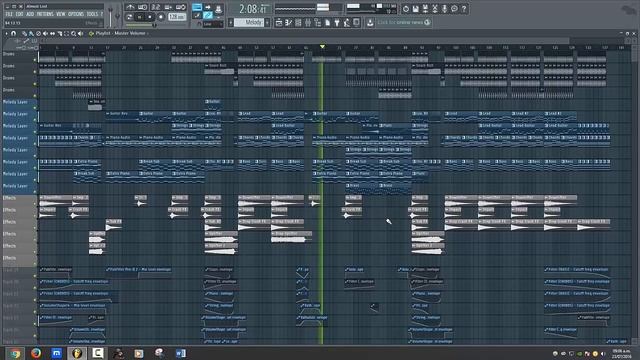Toggle the typing keyboard to piano button

click(x=197, y=7)
